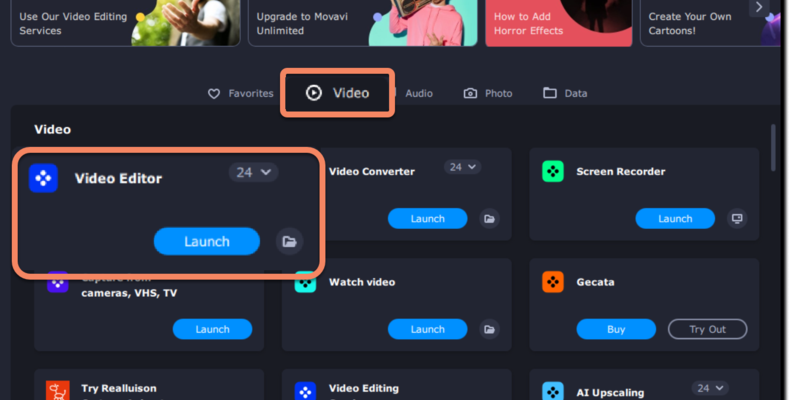
Task: Click the Gecata orange icon
Action: pyautogui.click(x=553, y=282)
